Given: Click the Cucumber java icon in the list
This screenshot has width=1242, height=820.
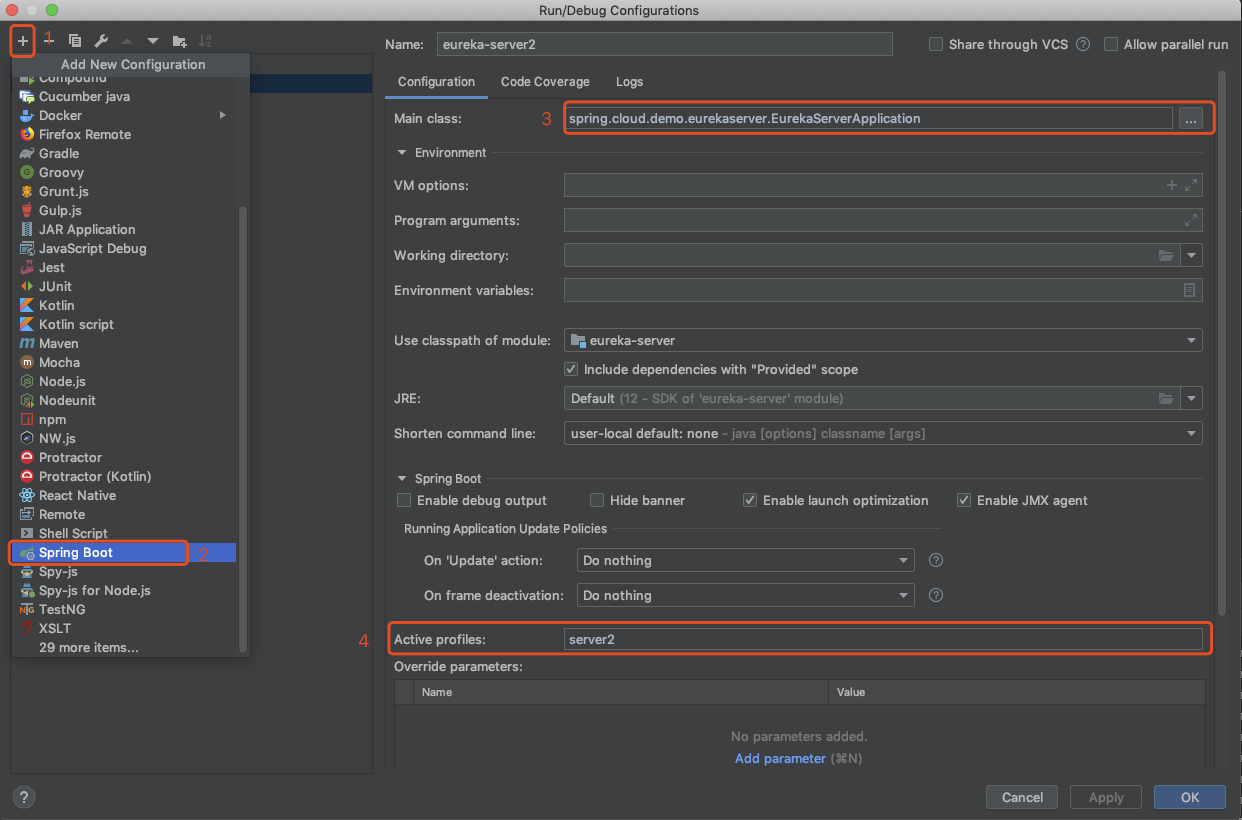Looking at the screenshot, I should coord(27,97).
